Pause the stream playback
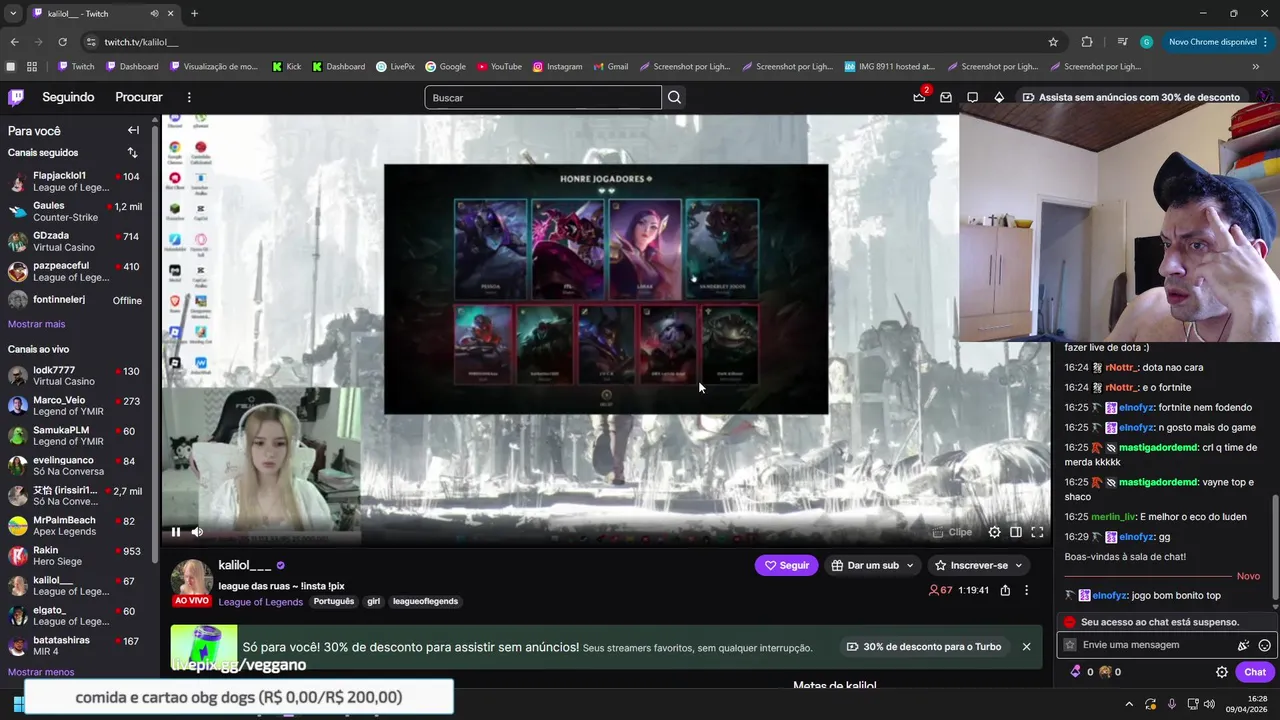 coord(176,532)
